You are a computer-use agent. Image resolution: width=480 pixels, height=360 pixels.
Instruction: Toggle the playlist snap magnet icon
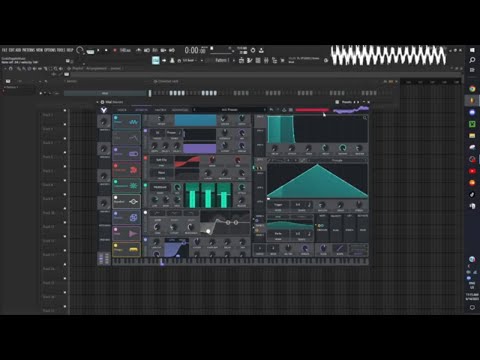click(11, 68)
